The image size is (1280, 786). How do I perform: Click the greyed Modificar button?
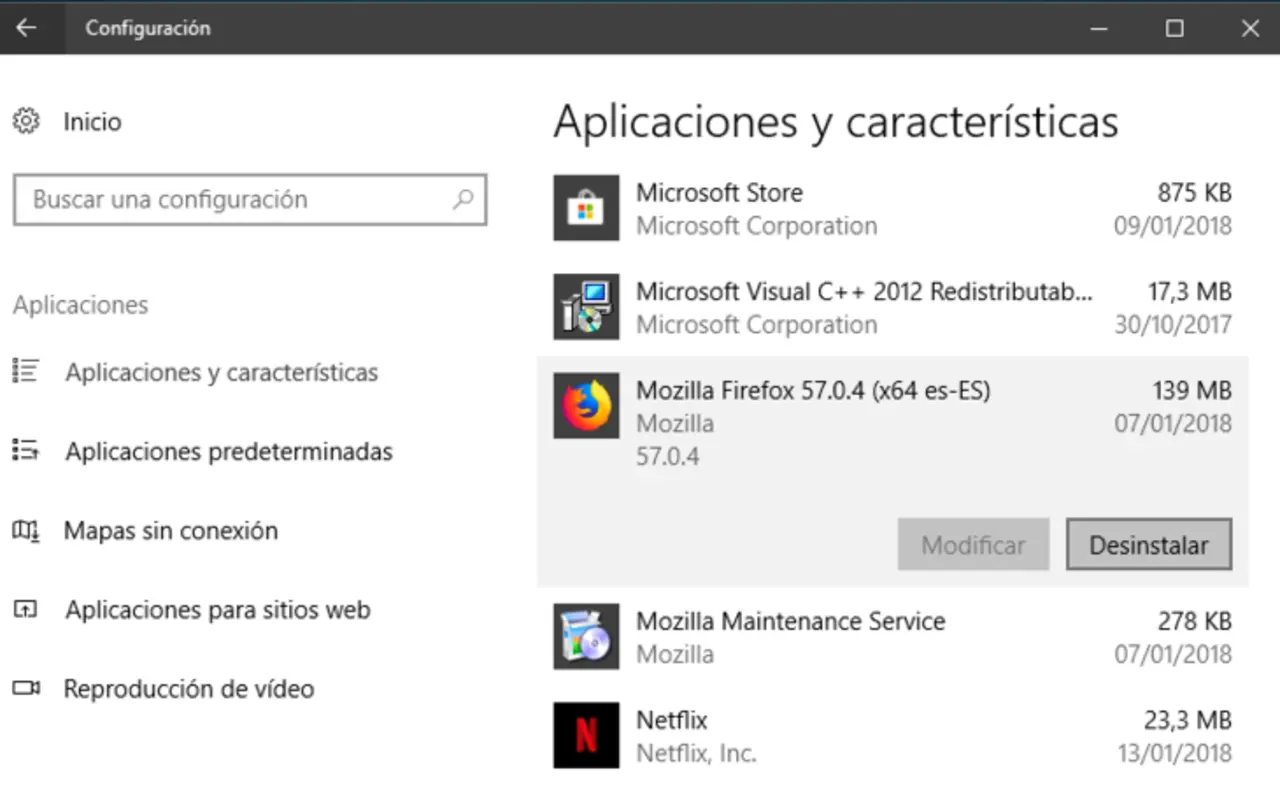click(x=973, y=545)
